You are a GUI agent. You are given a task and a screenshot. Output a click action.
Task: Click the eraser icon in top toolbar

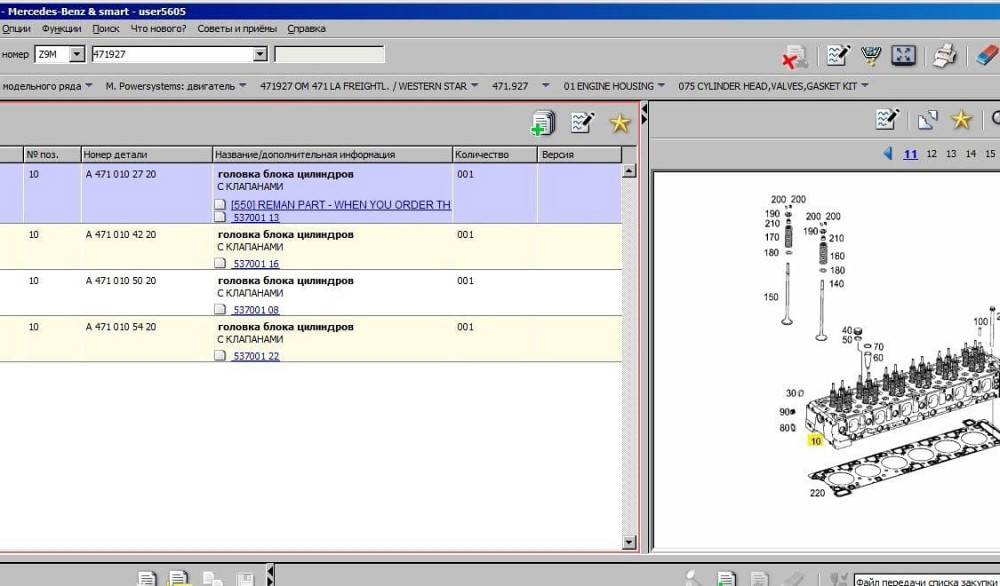pos(985,56)
